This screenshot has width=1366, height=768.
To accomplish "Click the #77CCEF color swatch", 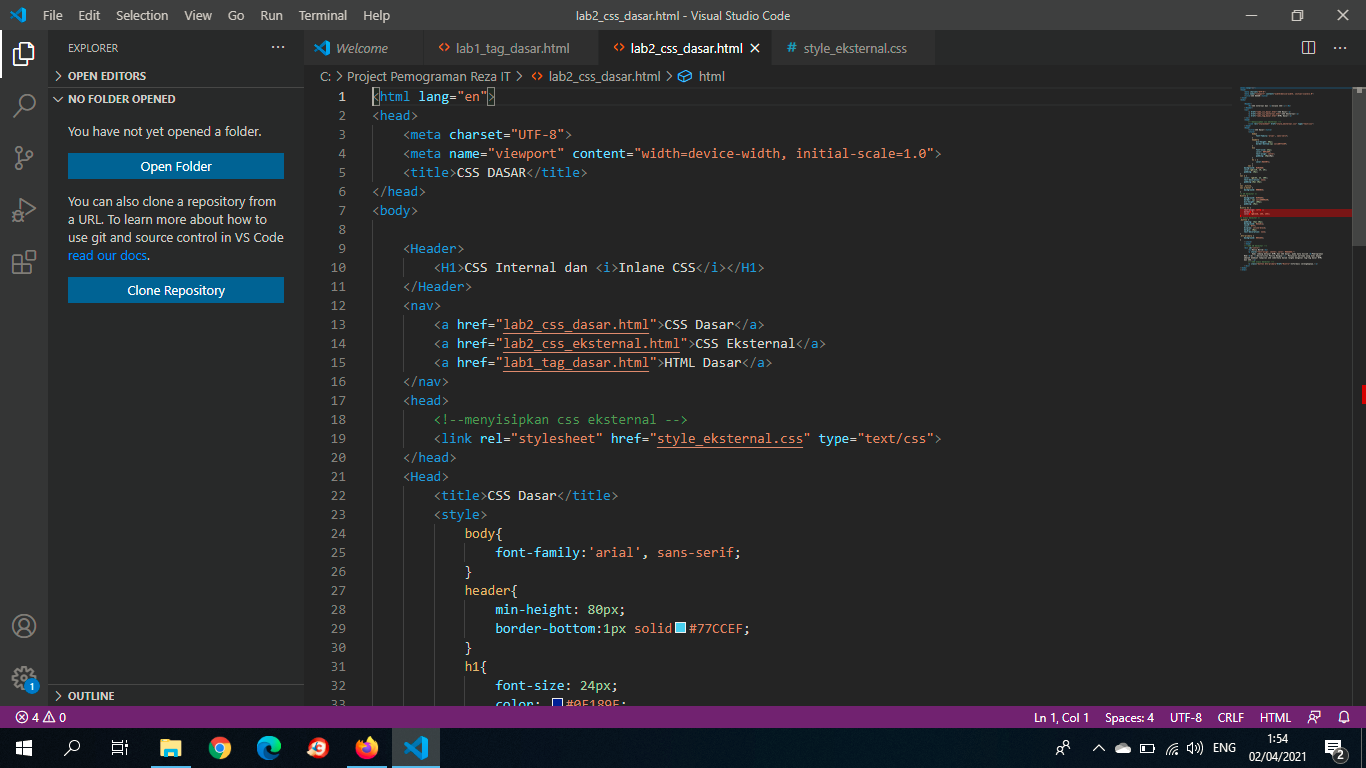I will pos(681,629).
